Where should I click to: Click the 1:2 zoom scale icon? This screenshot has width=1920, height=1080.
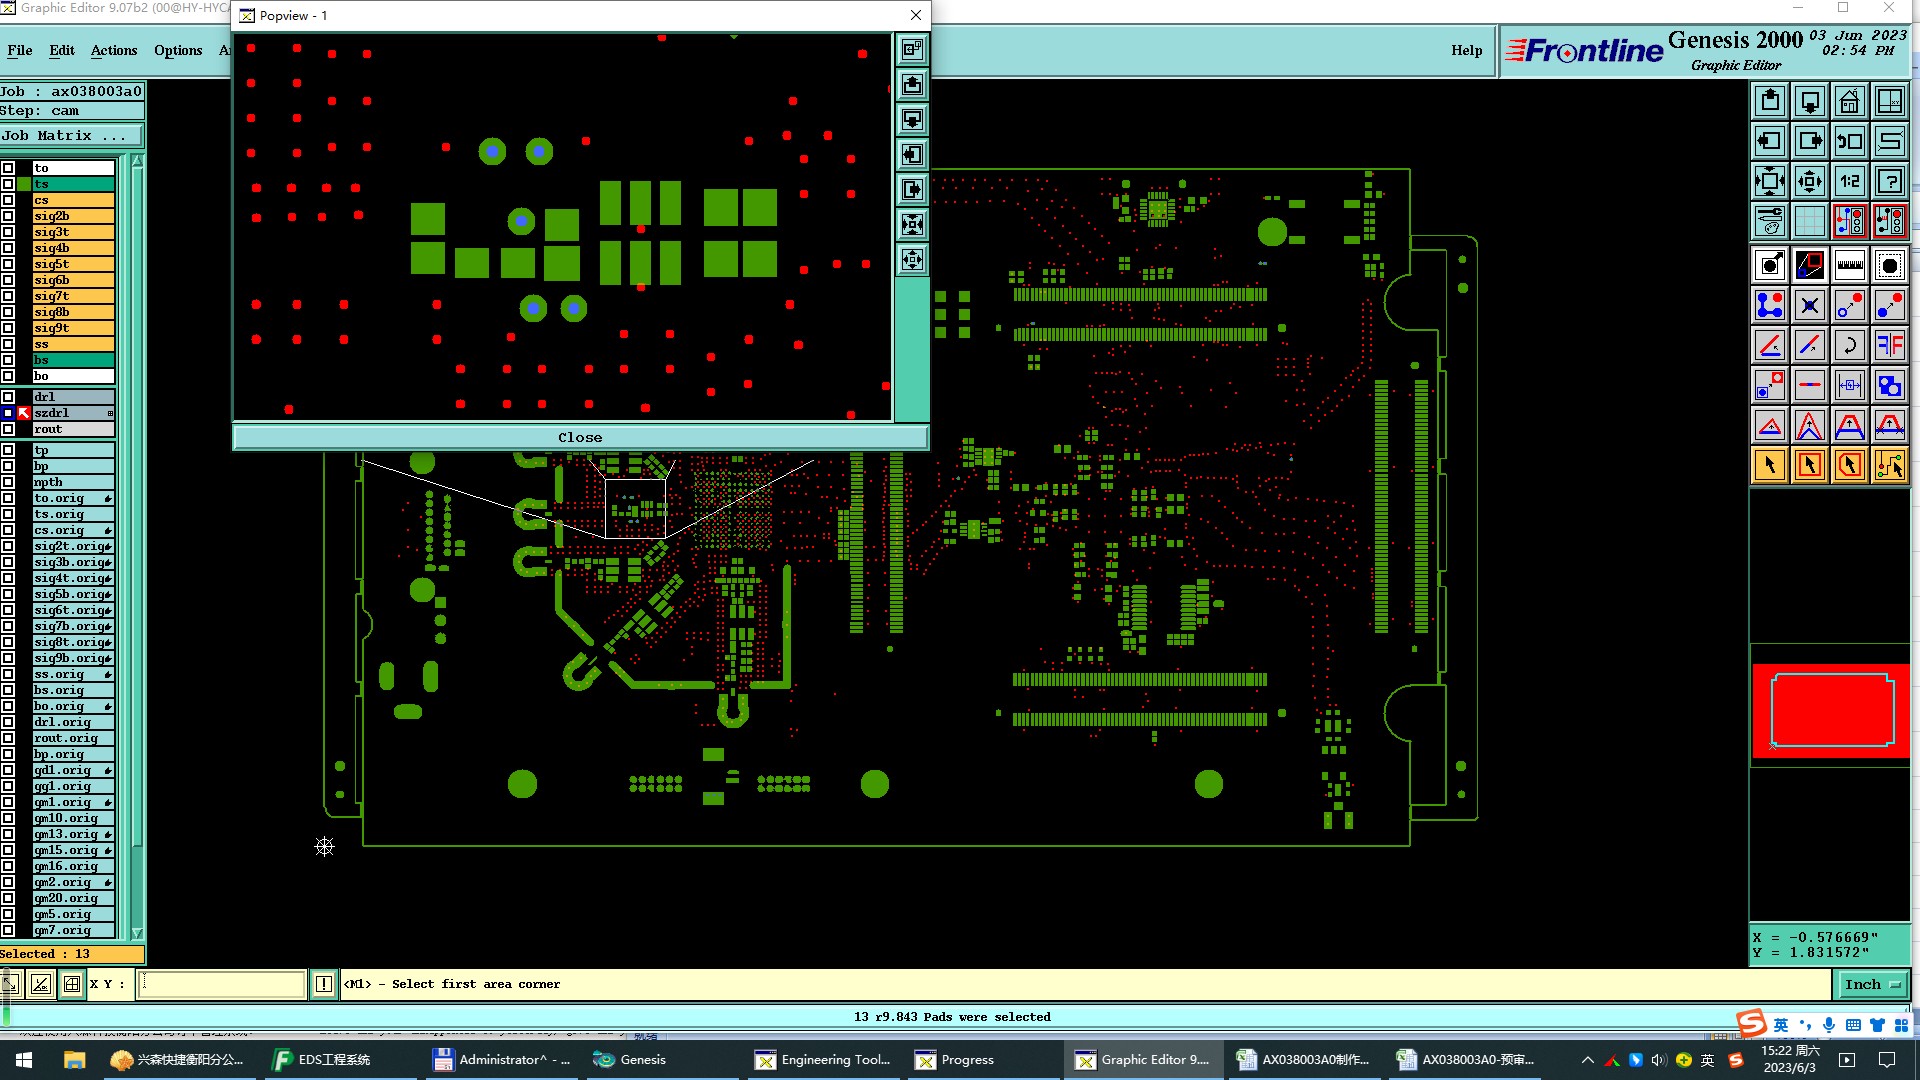tap(1849, 181)
